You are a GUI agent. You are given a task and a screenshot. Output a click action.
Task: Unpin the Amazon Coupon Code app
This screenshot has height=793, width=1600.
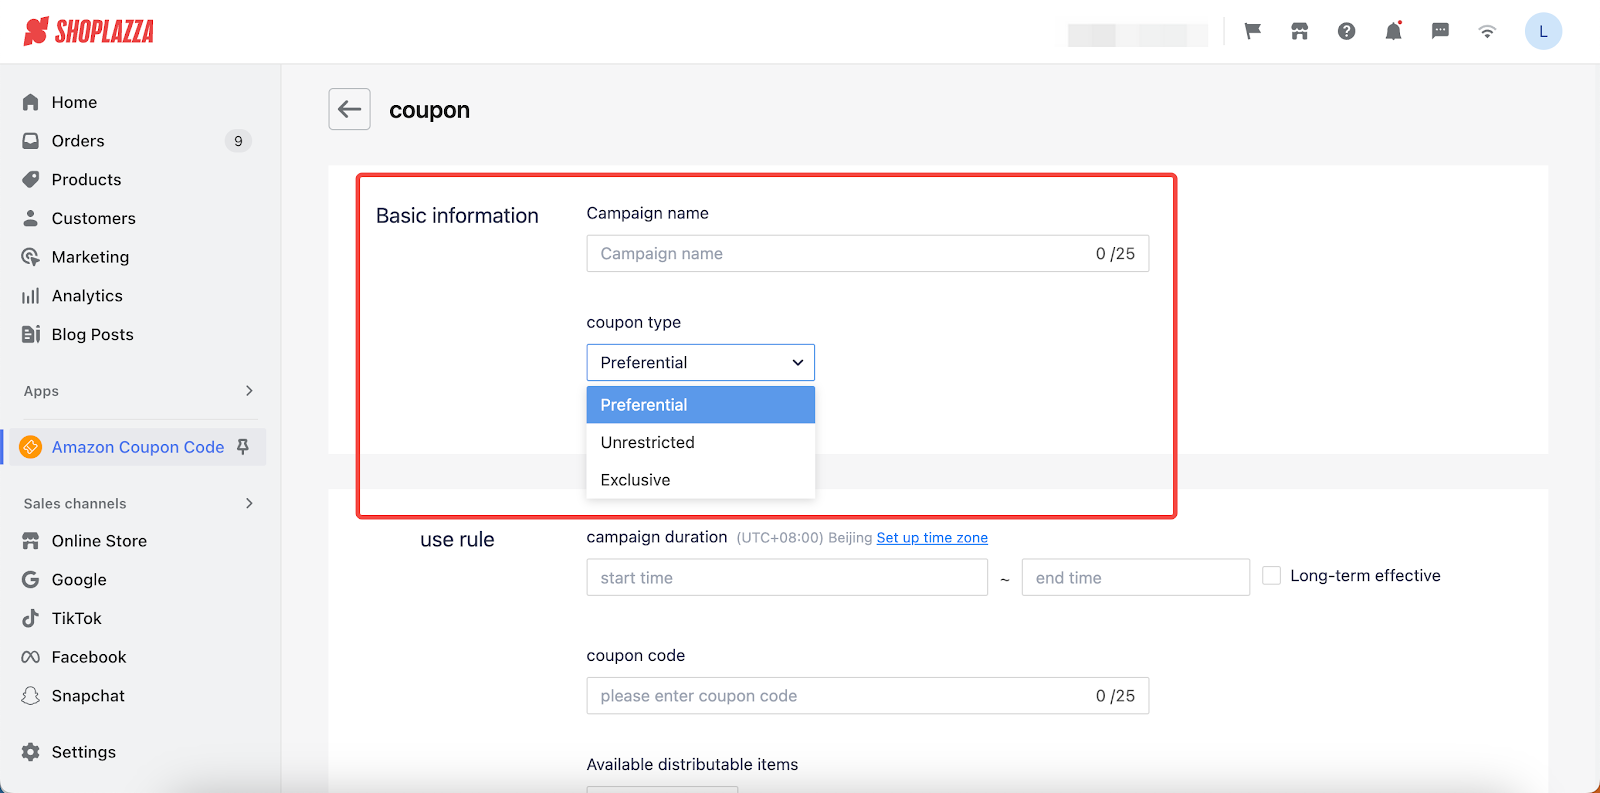243,447
